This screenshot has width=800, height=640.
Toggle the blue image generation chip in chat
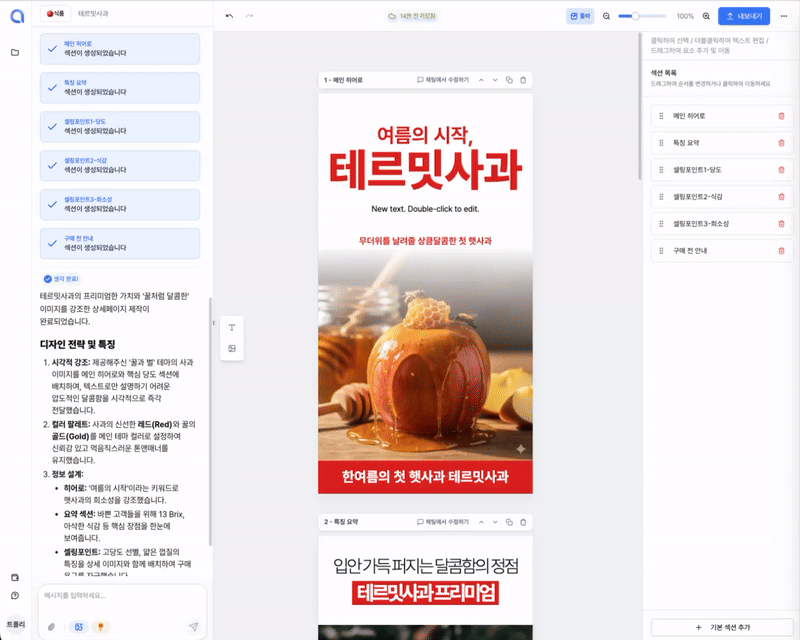click(77, 627)
